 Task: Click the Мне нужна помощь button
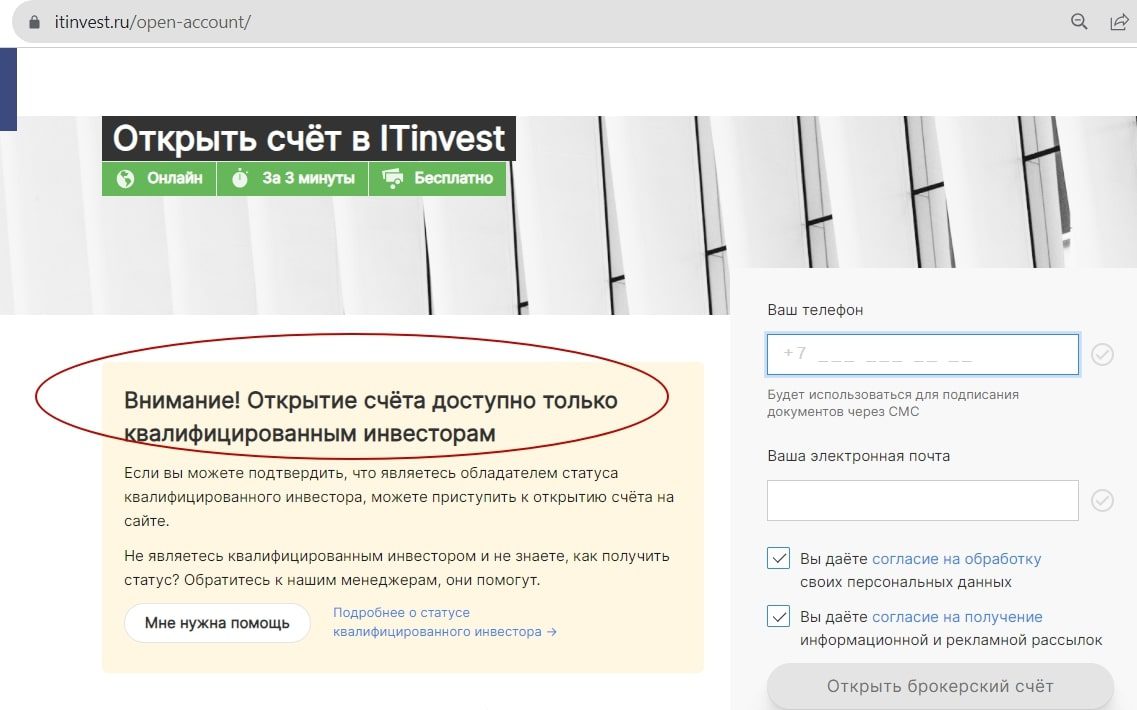(x=217, y=623)
